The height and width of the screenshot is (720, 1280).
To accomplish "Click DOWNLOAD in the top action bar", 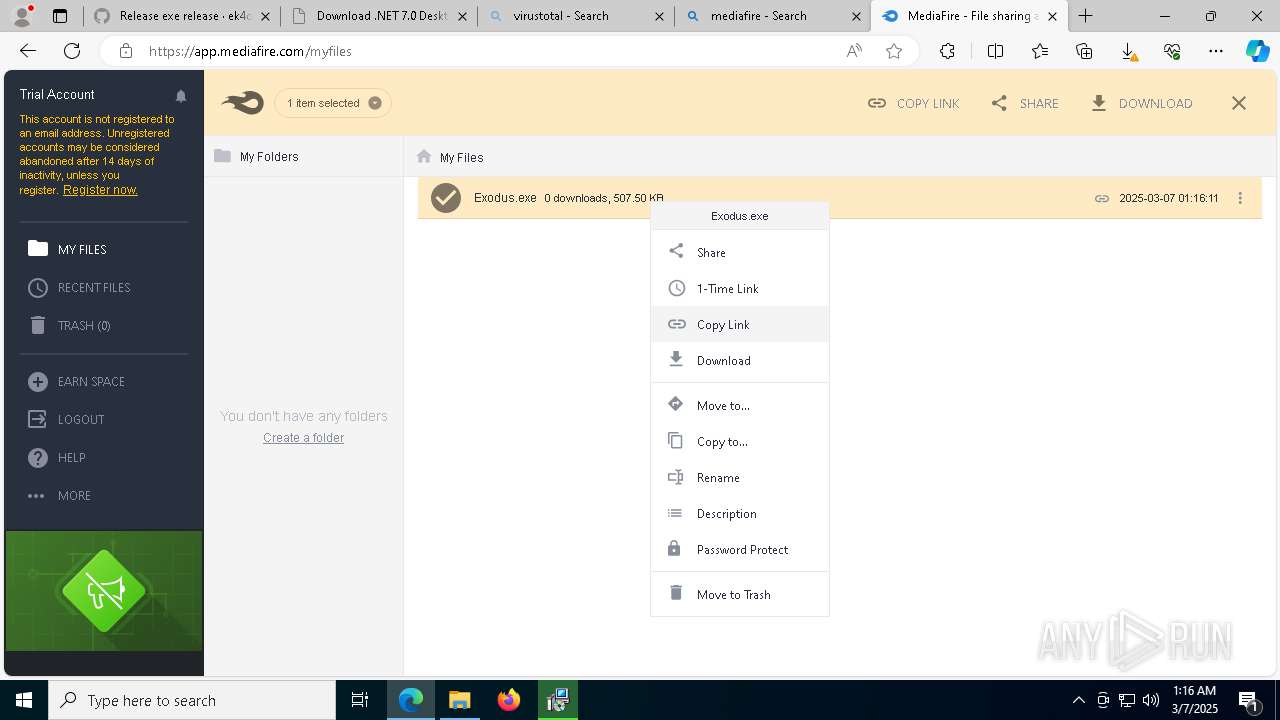I will point(1141,103).
